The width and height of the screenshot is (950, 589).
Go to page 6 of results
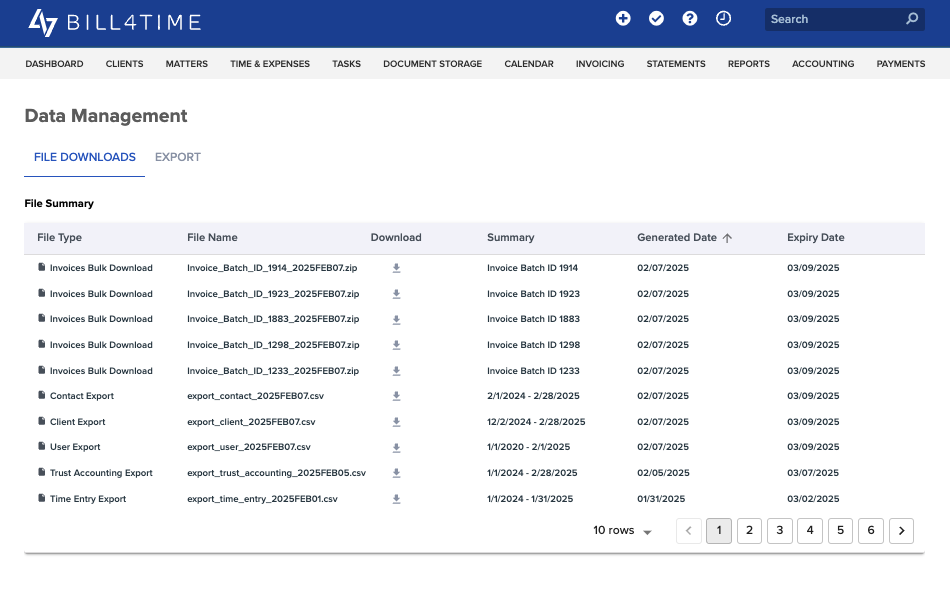tap(871, 531)
